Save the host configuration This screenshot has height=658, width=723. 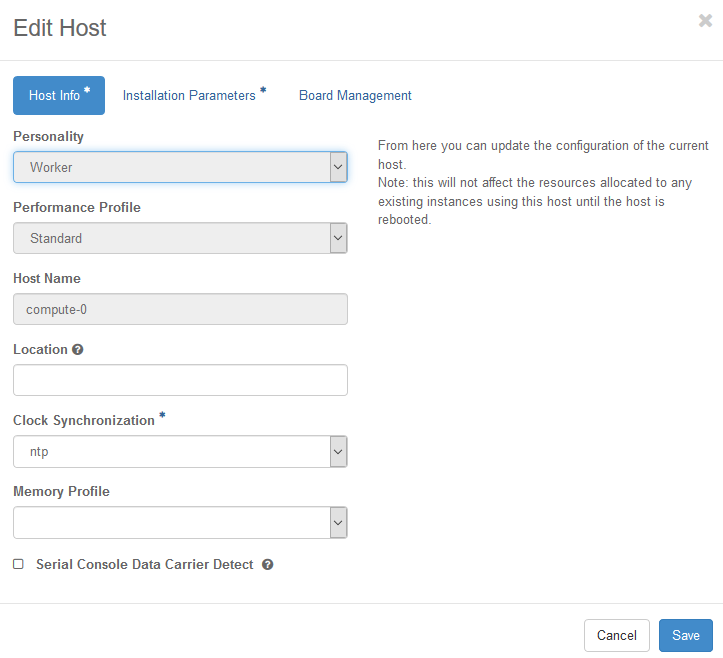pyautogui.click(x=686, y=635)
